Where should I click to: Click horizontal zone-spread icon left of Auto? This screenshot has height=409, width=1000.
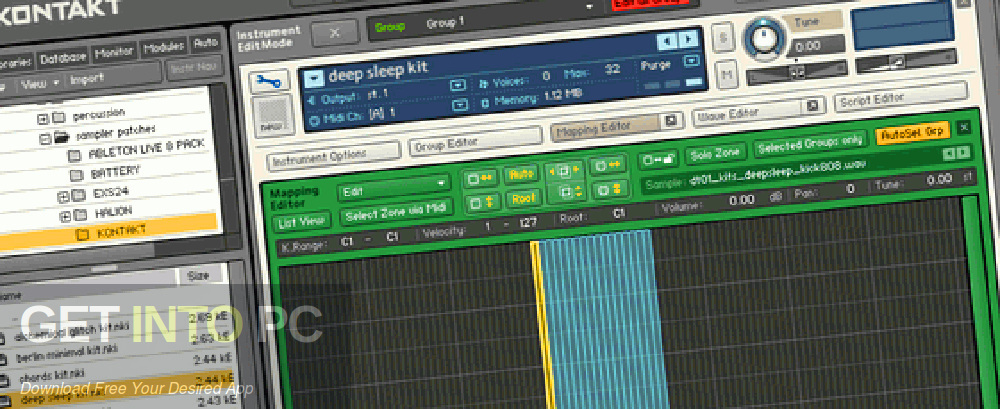coord(481,178)
